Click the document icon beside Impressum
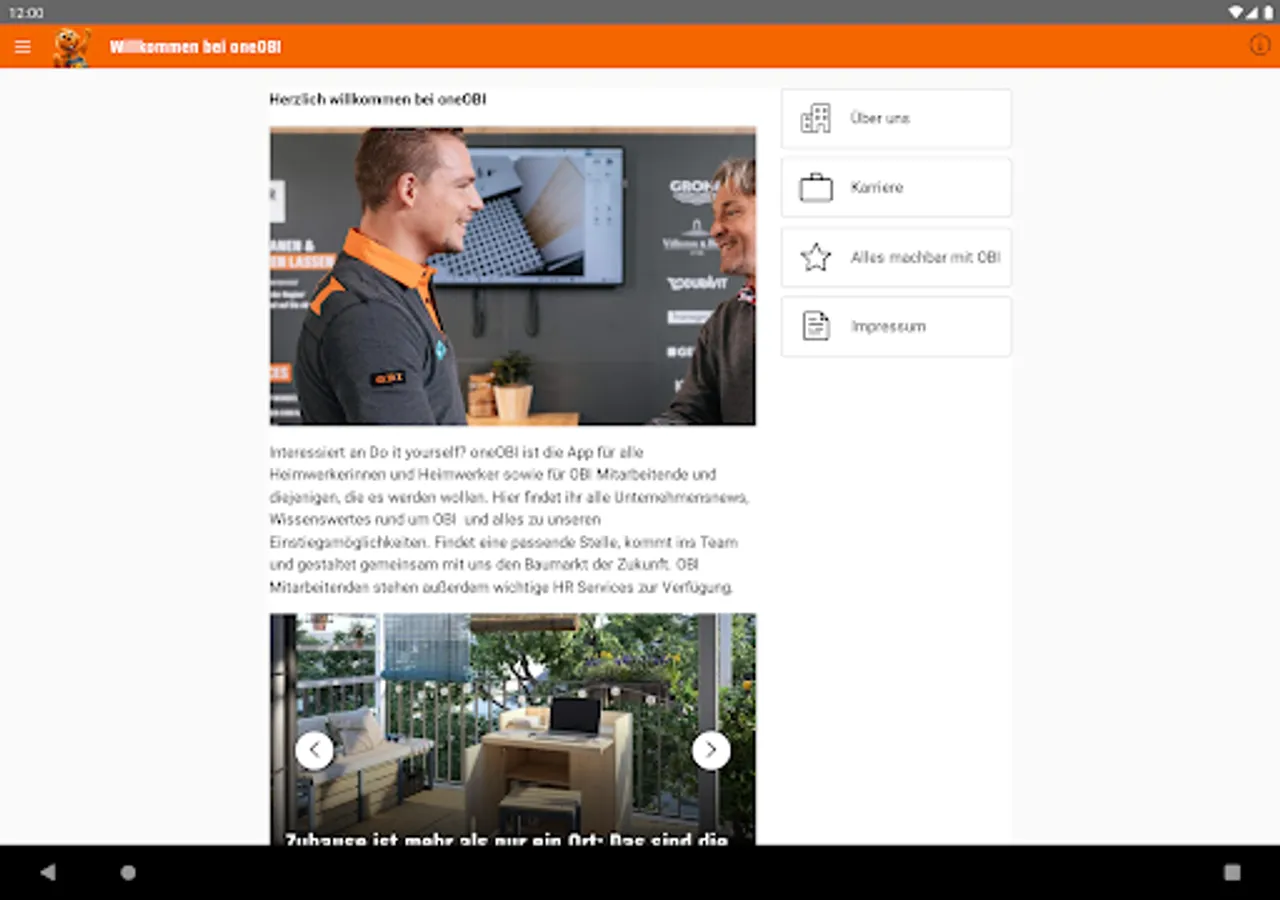The height and width of the screenshot is (900, 1280). [815, 326]
